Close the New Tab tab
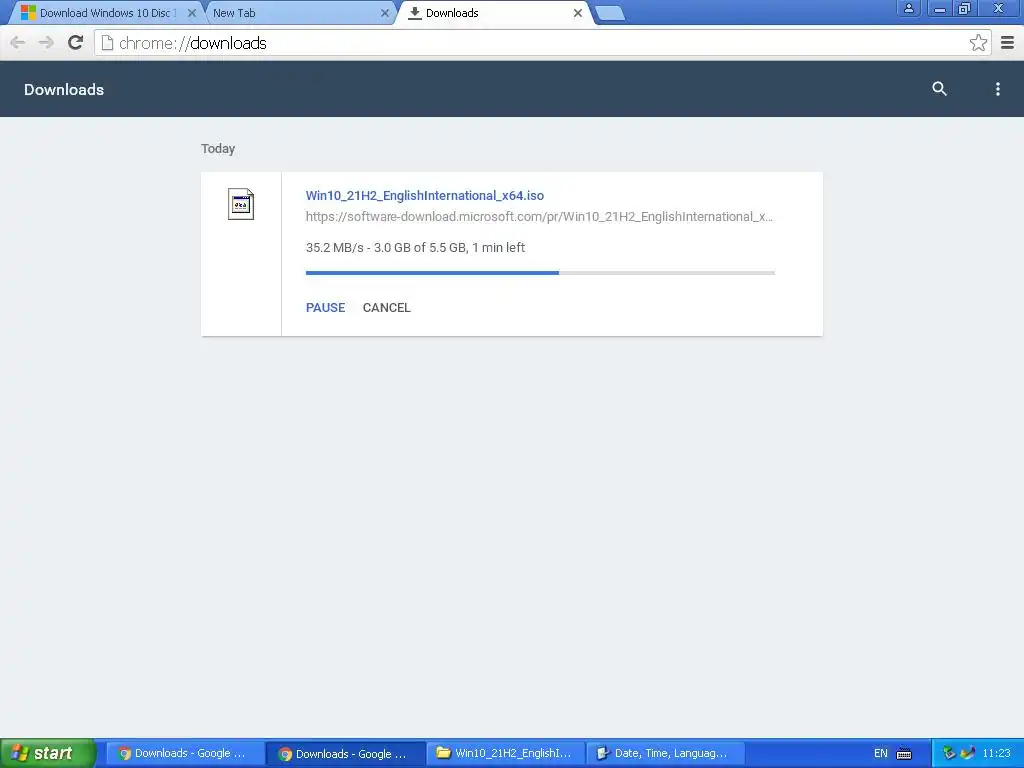 point(385,13)
